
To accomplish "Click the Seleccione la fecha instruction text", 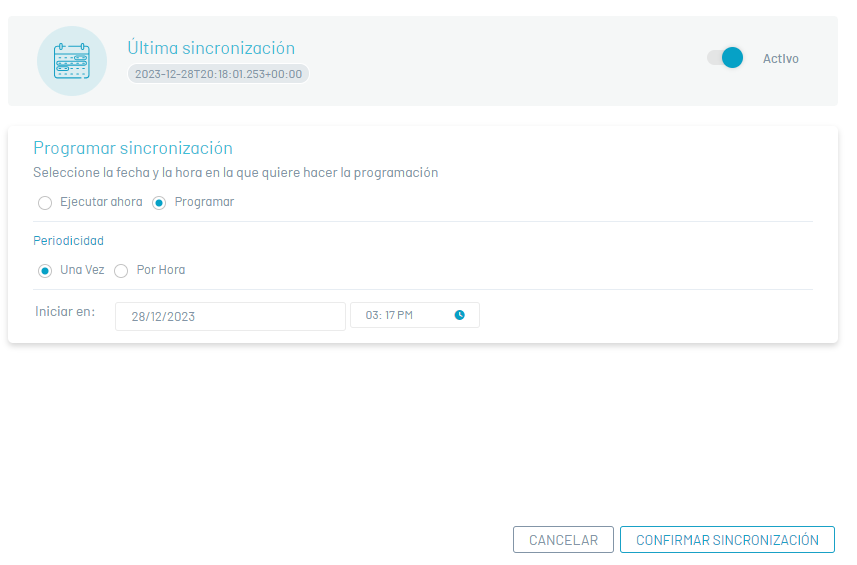I will (236, 173).
